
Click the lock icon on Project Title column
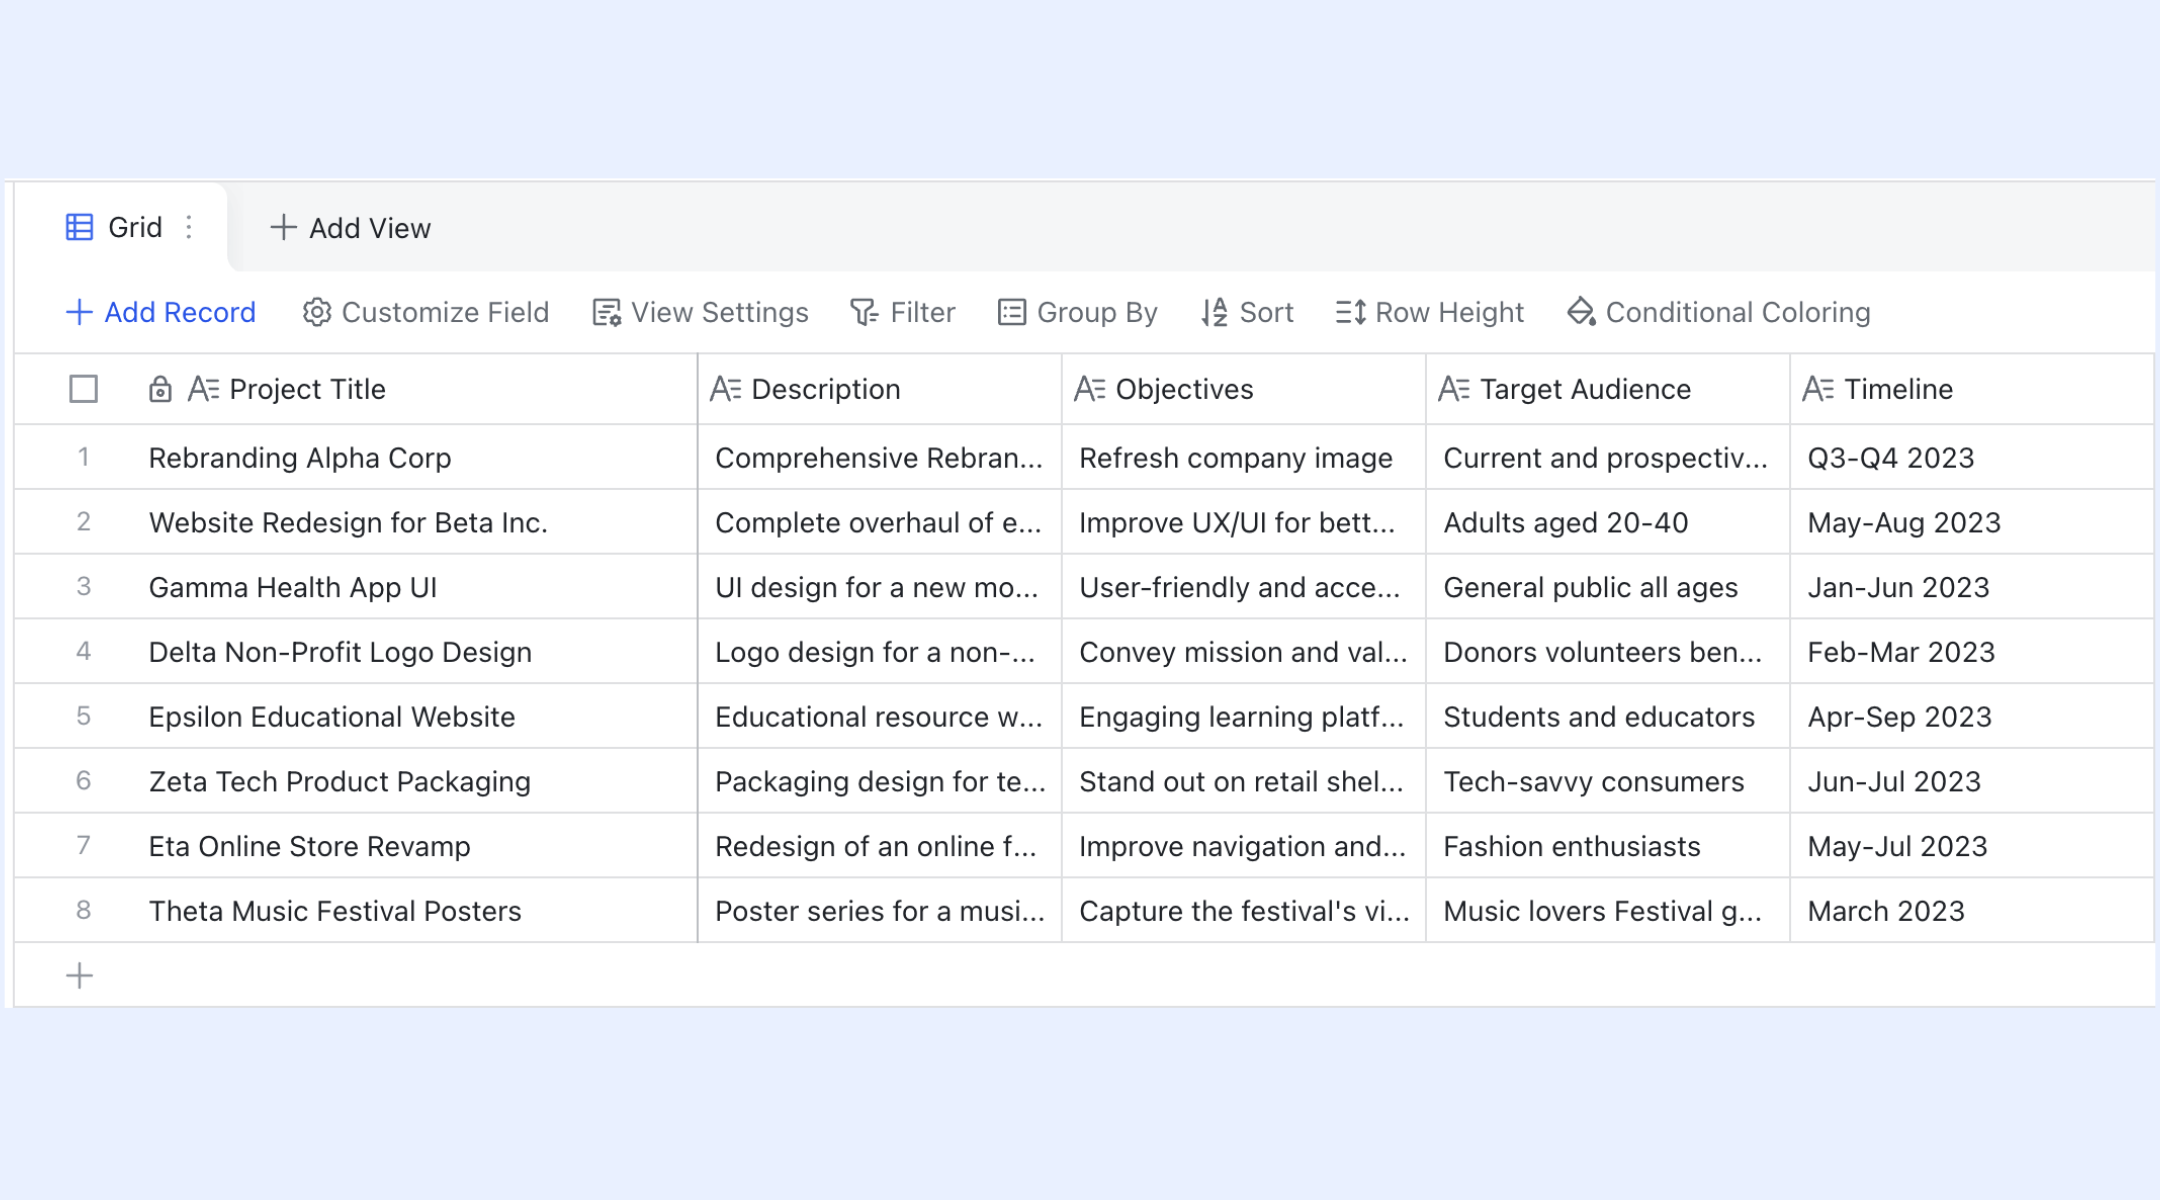click(160, 389)
